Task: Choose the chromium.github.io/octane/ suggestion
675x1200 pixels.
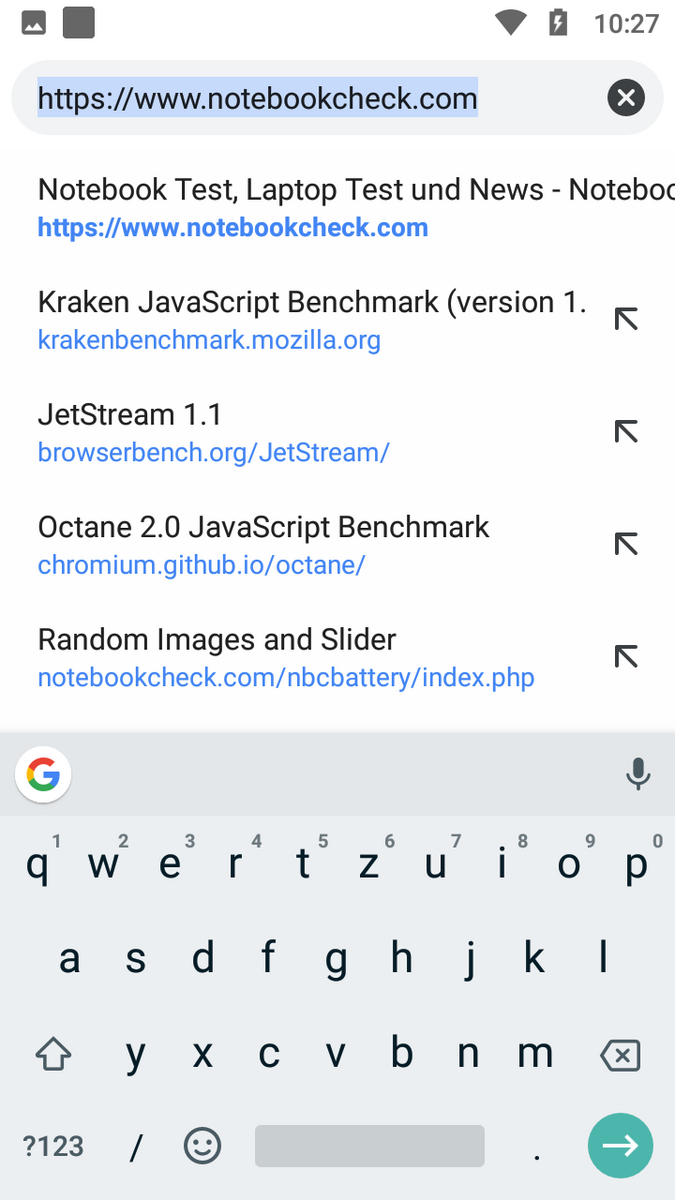Action: pyautogui.click(x=300, y=545)
